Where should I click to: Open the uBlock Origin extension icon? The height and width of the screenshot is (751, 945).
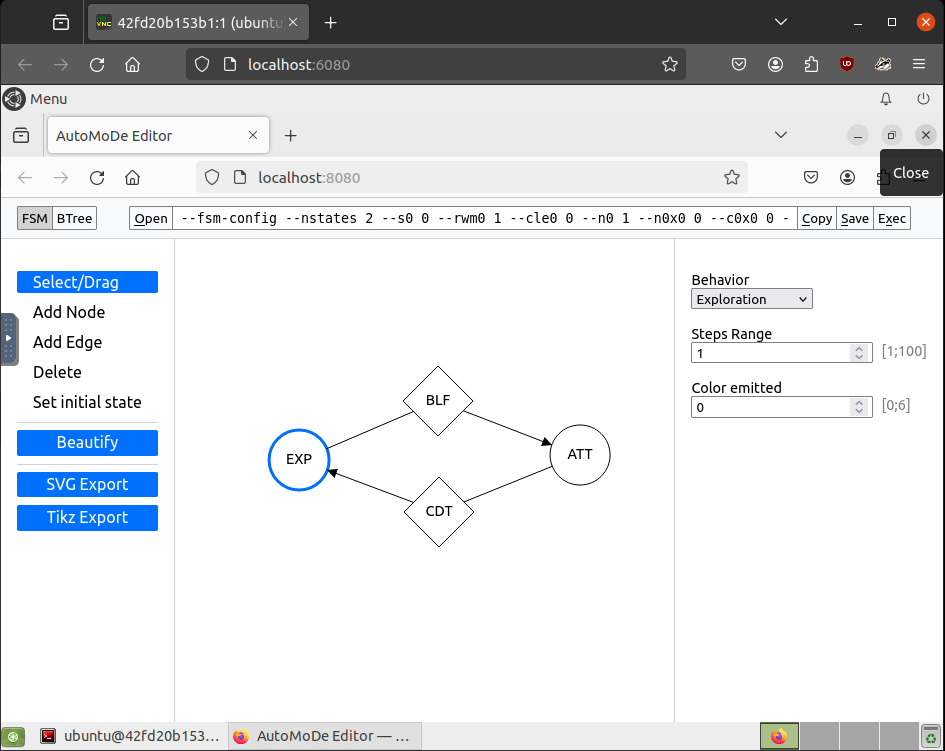click(x=847, y=64)
